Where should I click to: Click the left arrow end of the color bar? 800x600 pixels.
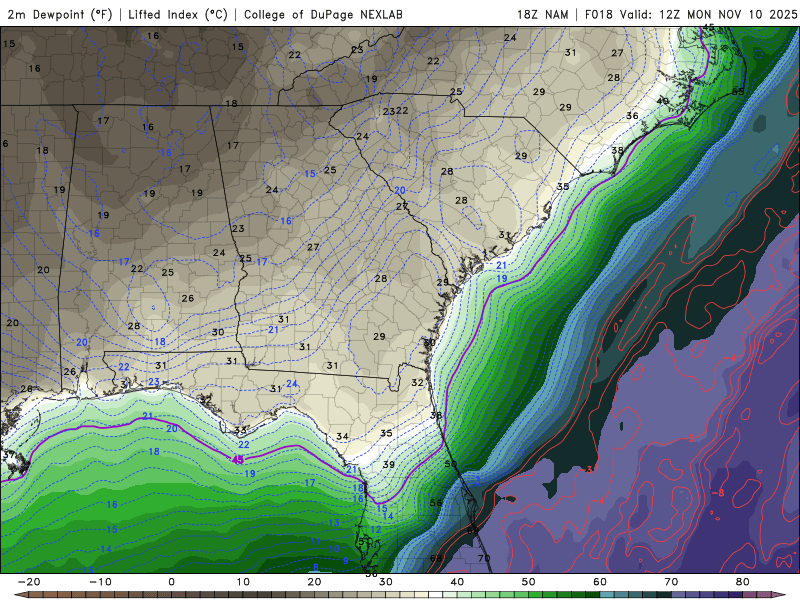(19, 595)
